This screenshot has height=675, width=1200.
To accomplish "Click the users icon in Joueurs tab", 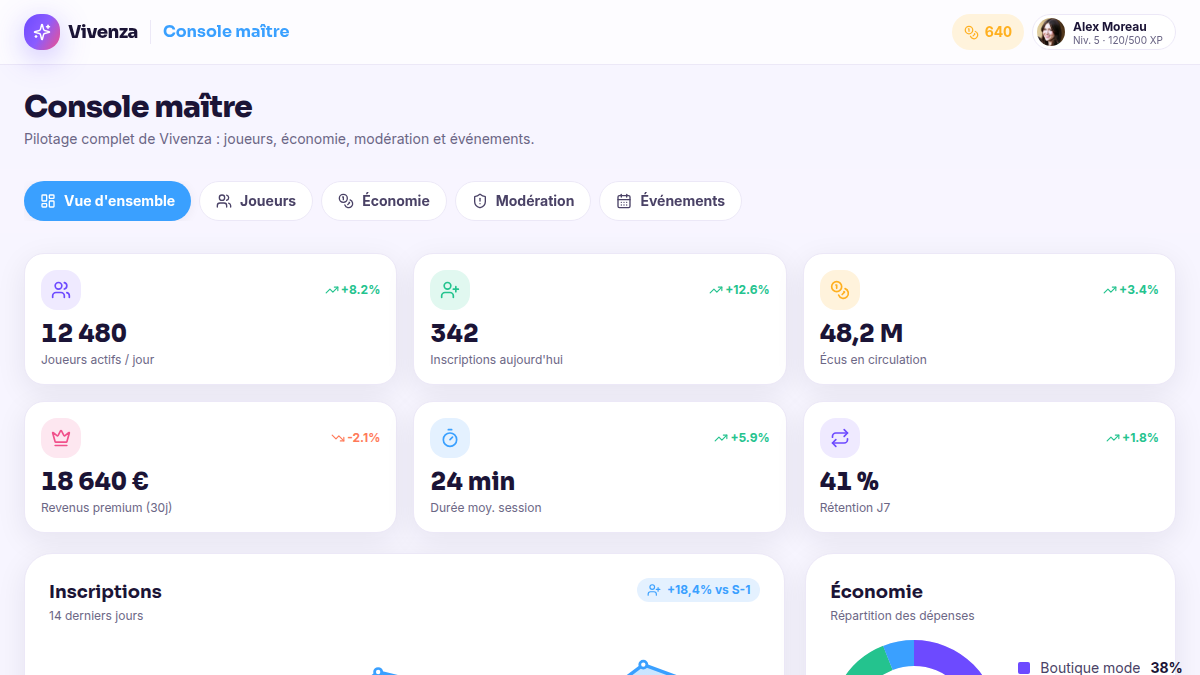I will coord(224,201).
